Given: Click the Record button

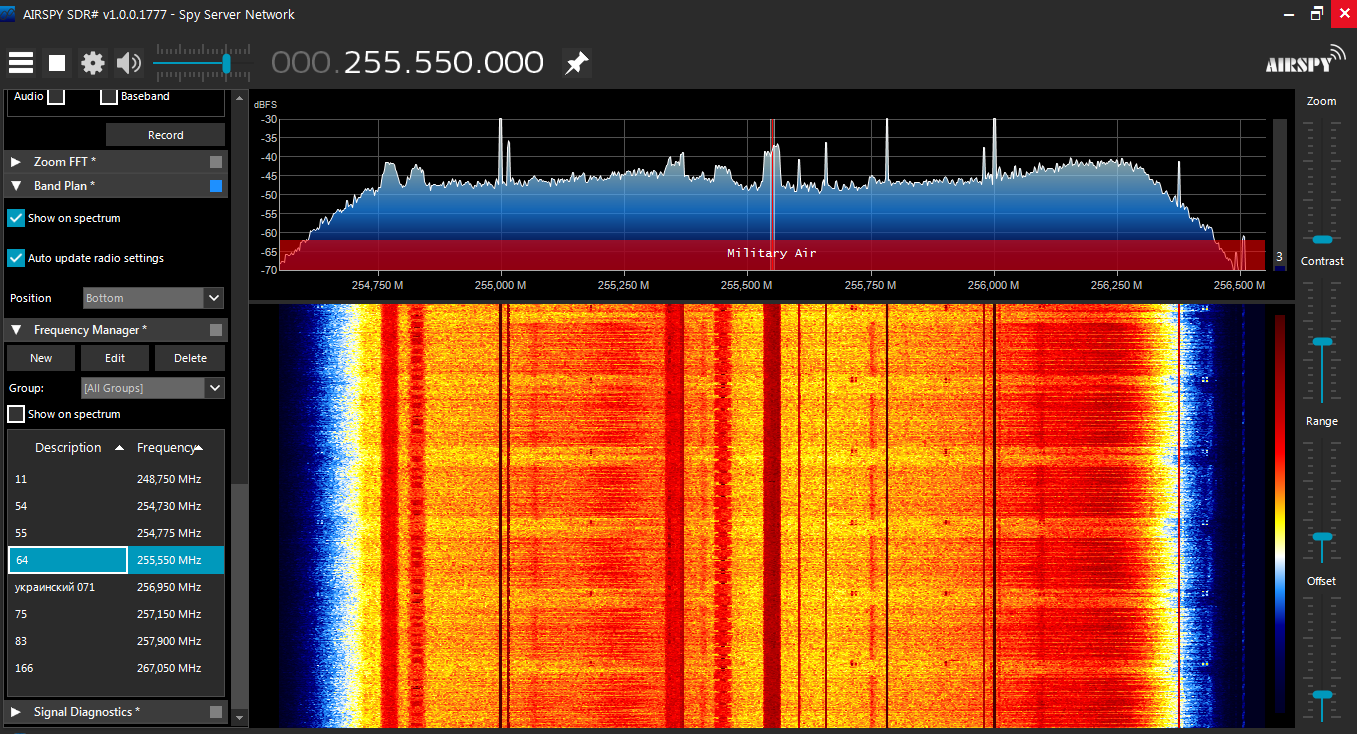Looking at the screenshot, I should (x=165, y=134).
